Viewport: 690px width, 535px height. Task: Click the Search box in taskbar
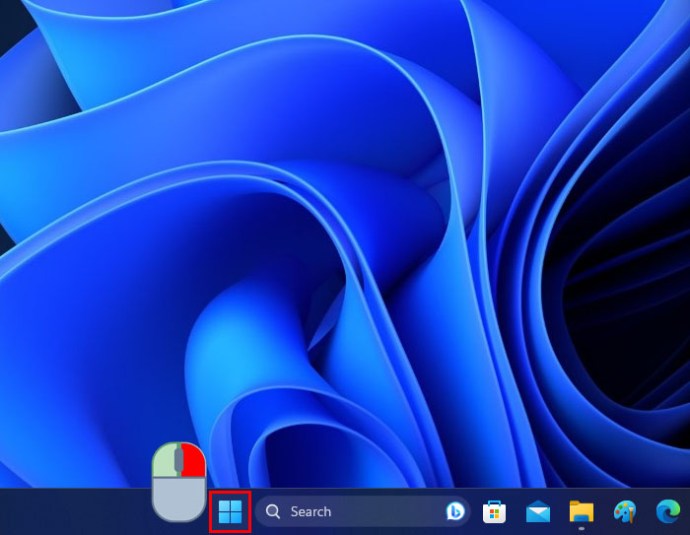click(363, 511)
